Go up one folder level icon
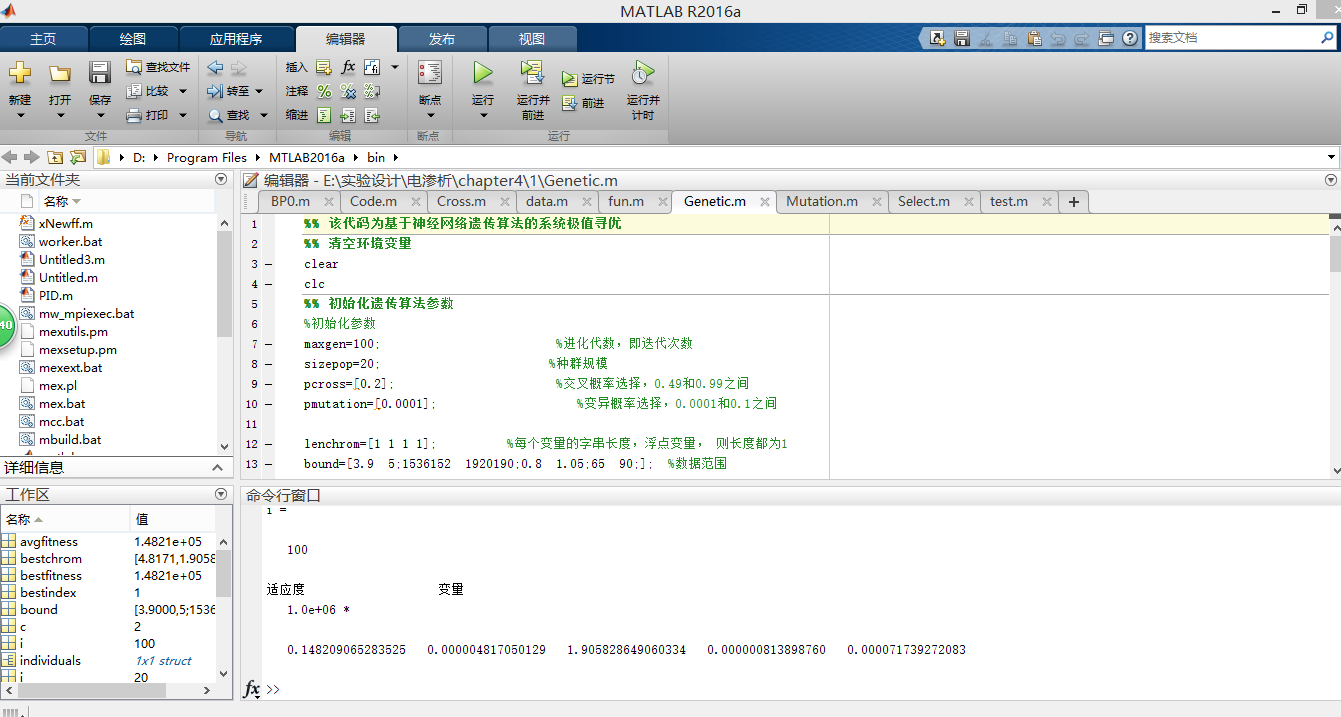1341x717 pixels. point(54,157)
